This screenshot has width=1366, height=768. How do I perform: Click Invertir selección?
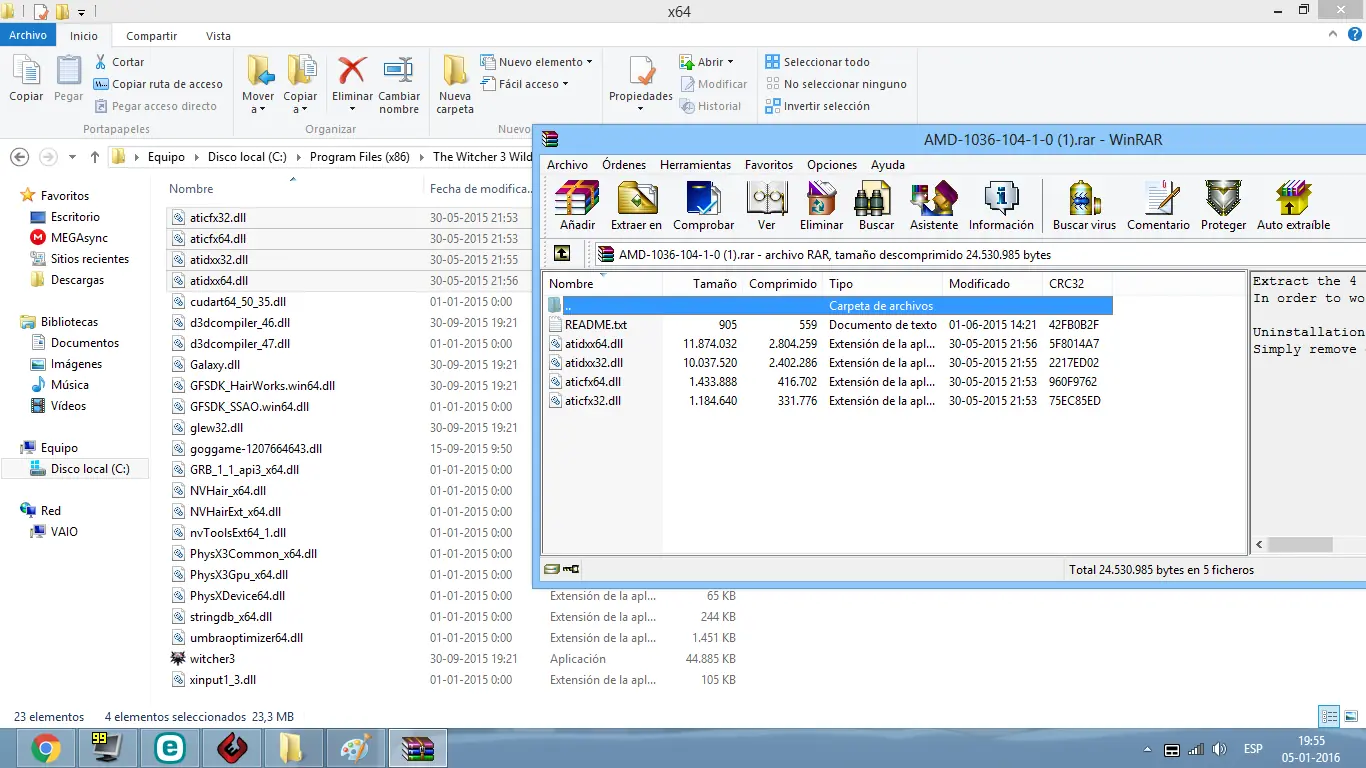point(817,106)
